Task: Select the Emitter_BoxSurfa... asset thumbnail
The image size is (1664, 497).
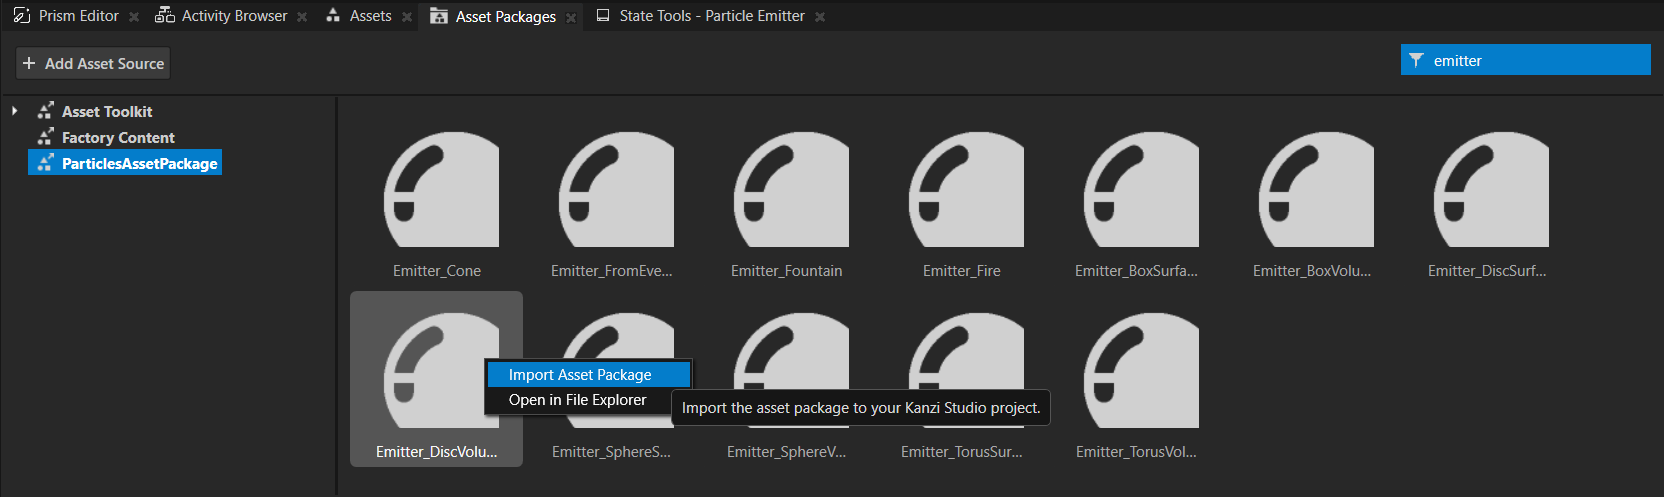Action: (x=1141, y=189)
